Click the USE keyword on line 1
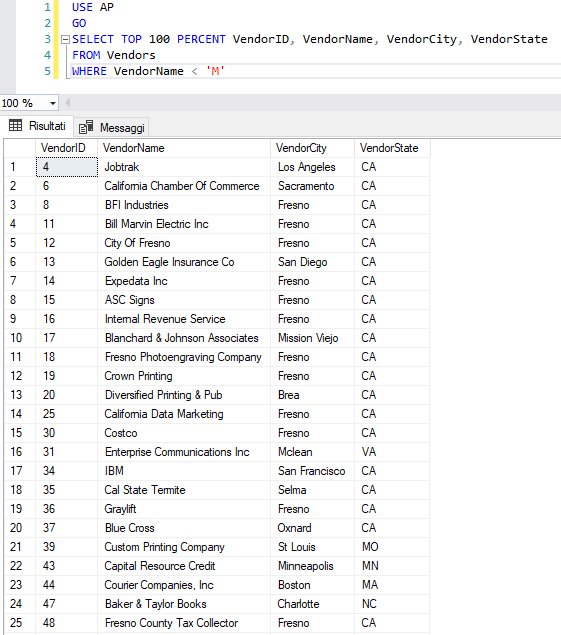Image resolution: width=561 pixels, height=635 pixels. 82,7
